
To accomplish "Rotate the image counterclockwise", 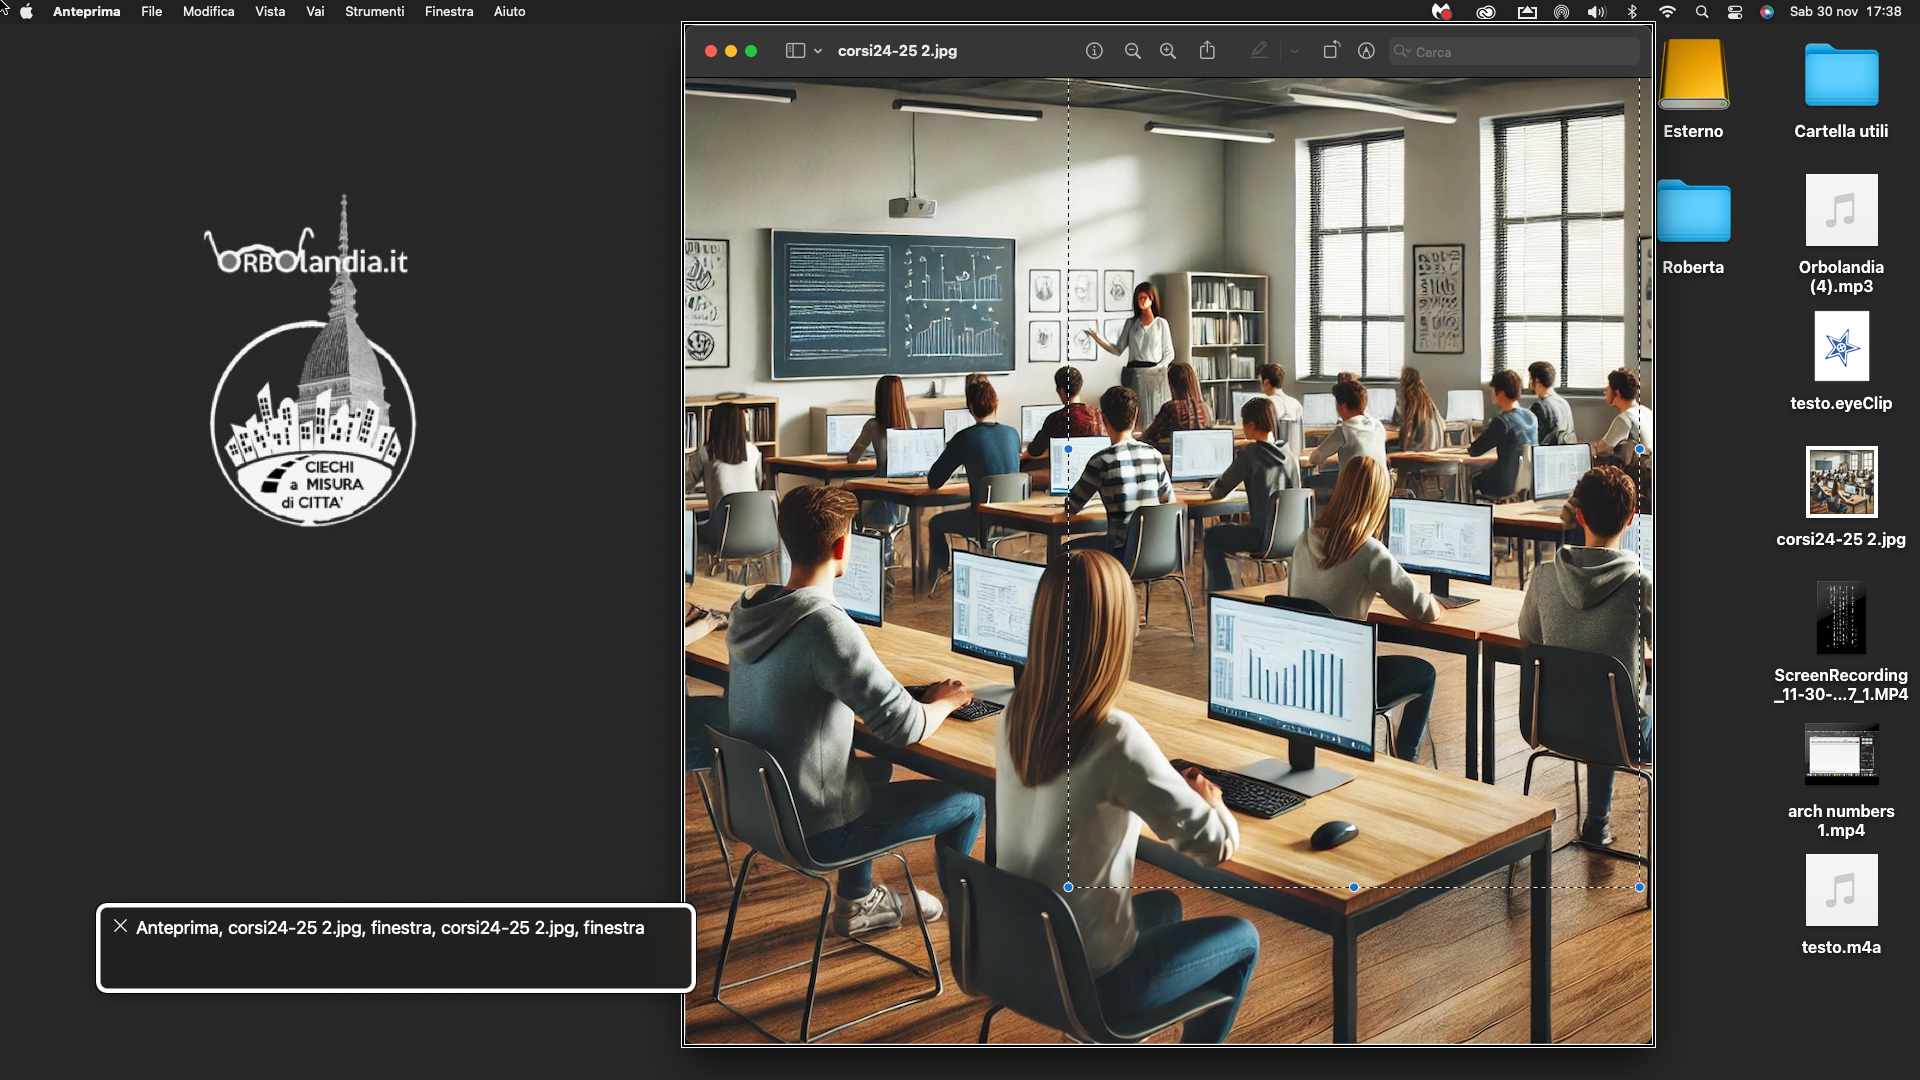I will (1331, 50).
